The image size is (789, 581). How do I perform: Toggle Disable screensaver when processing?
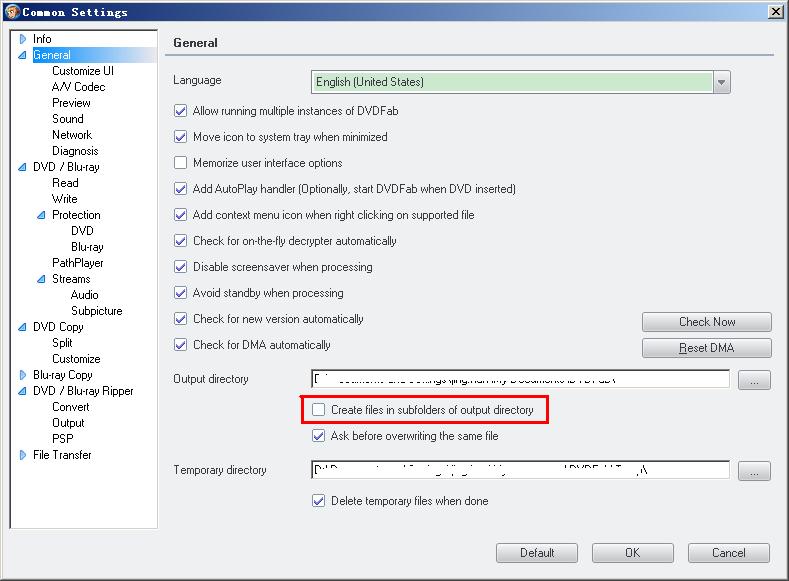point(180,267)
